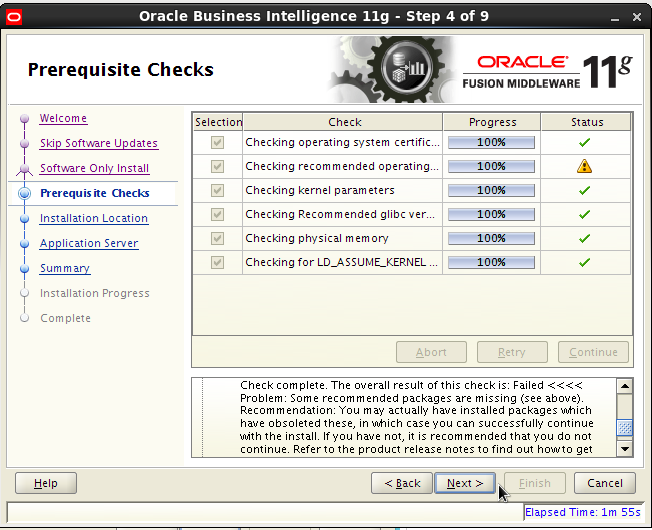The width and height of the screenshot is (652, 530).
Task: Open Help for the installer
Action: point(46,483)
